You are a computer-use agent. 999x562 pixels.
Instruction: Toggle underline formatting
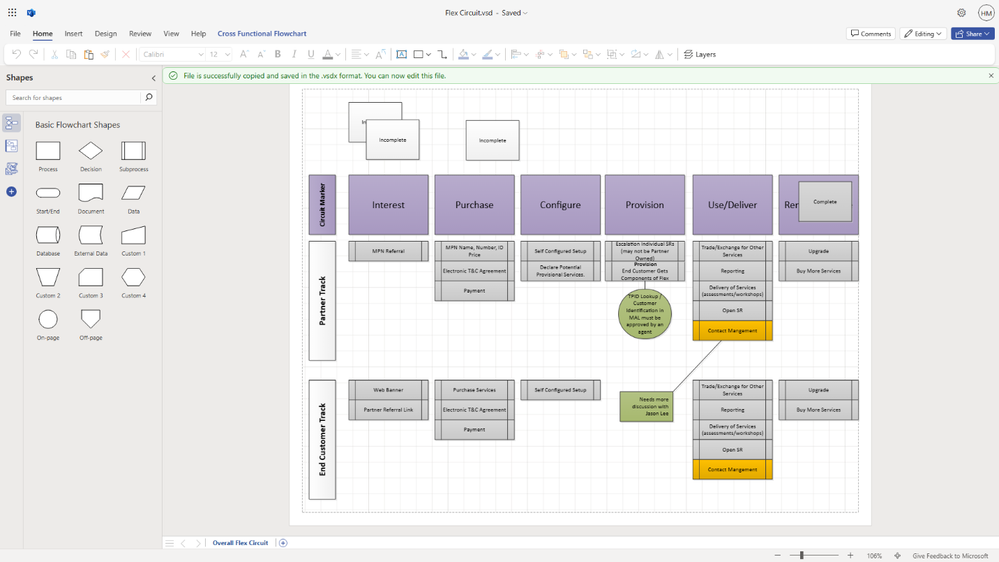coord(311,54)
